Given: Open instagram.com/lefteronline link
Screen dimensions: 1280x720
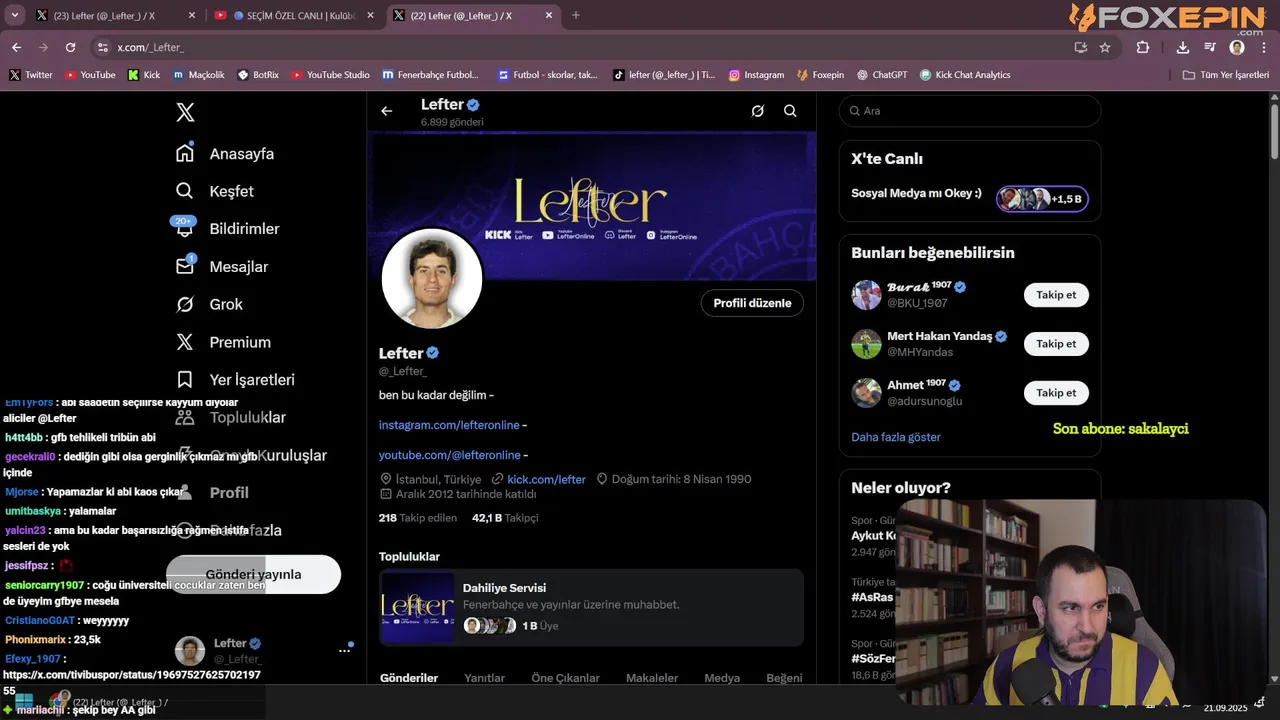Looking at the screenshot, I should pyautogui.click(x=449, y=425).
